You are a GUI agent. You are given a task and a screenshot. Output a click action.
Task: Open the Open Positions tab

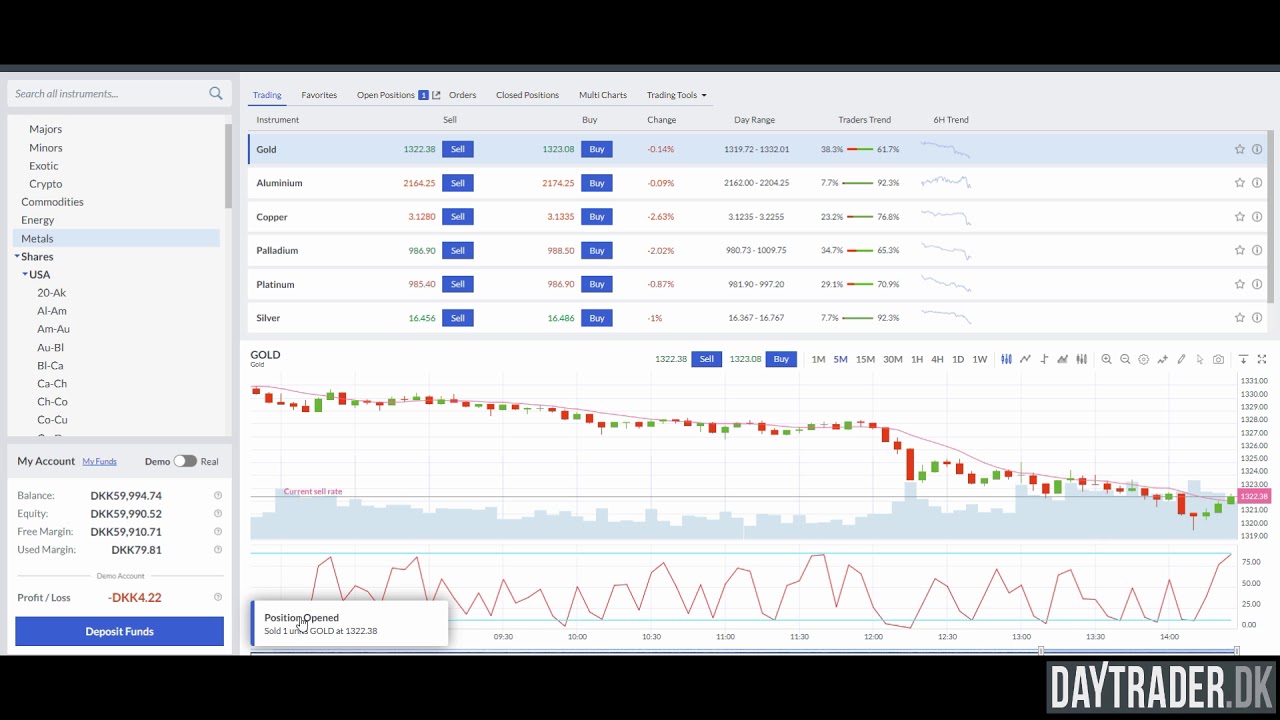pyautogui.click(x=386, y=95)
